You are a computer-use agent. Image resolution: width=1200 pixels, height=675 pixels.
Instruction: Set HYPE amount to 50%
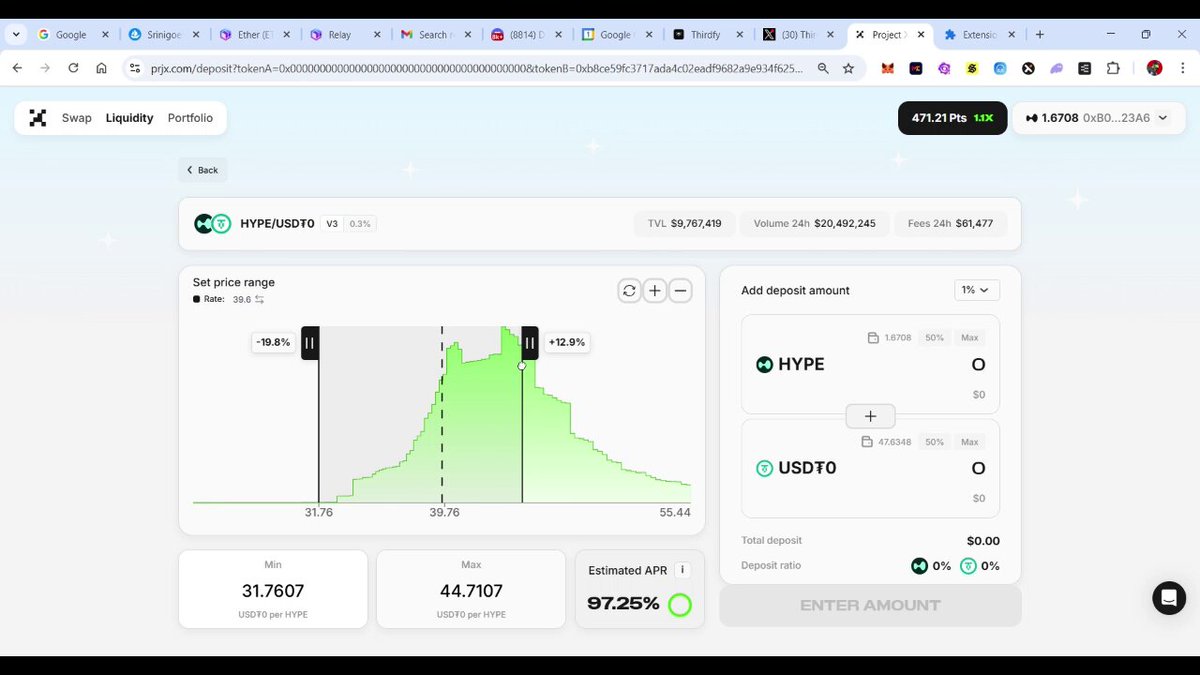(934, 338)
